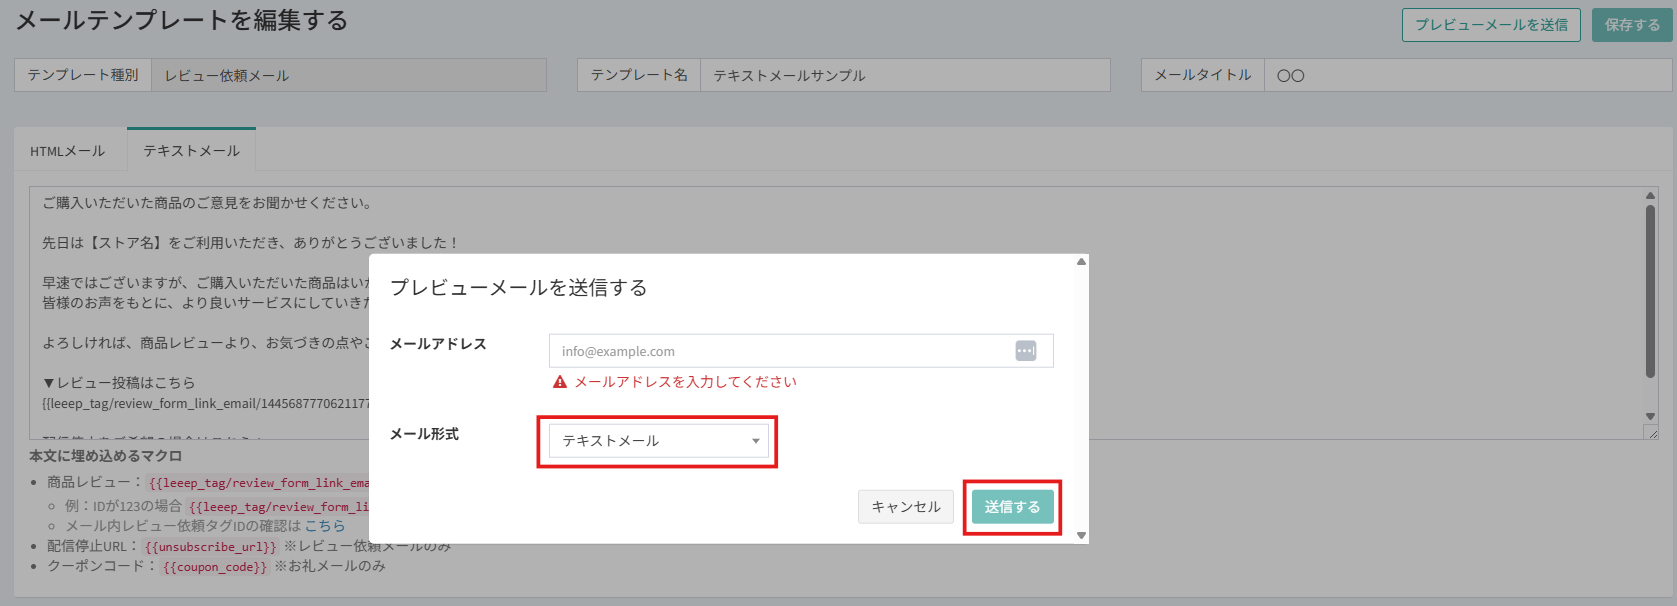Select the テキストメール tab
The height and width of the screenshot is (606, 1677).
point(191,151)
